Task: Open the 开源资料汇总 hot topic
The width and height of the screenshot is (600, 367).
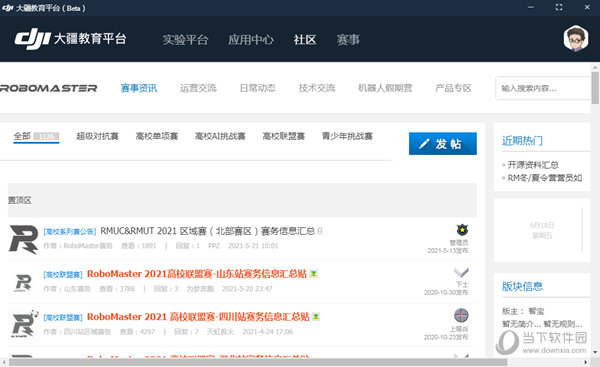Action: pyautogui.click(x=533, y=165)
